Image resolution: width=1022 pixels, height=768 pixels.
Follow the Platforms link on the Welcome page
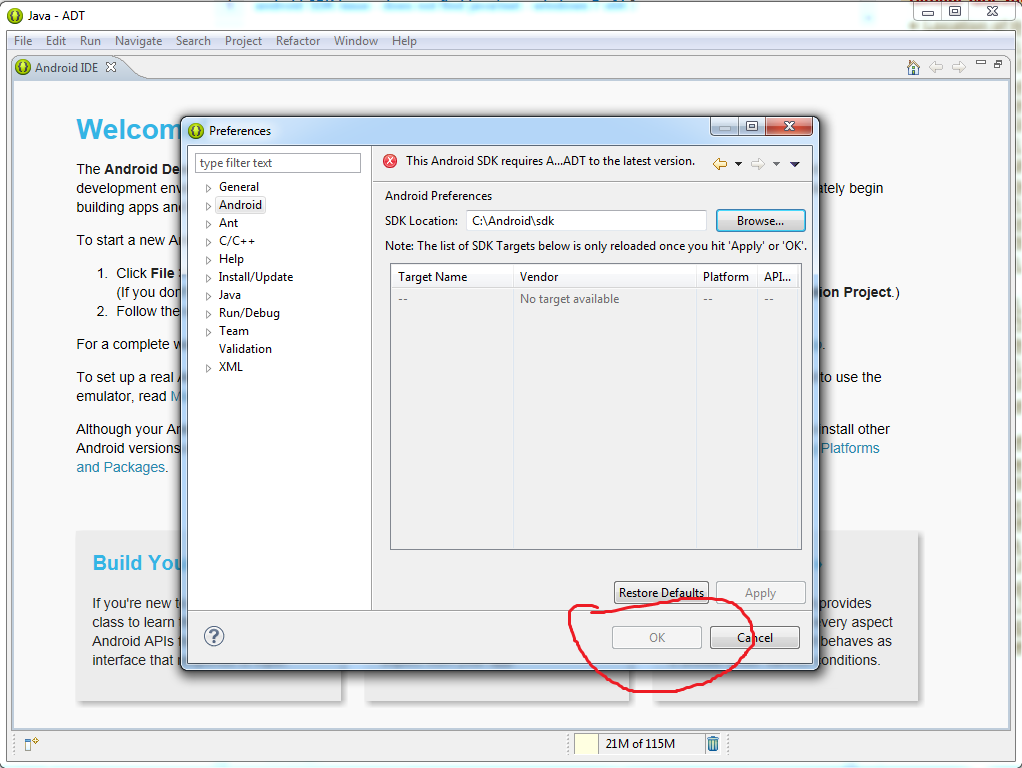tap(850, 448)
